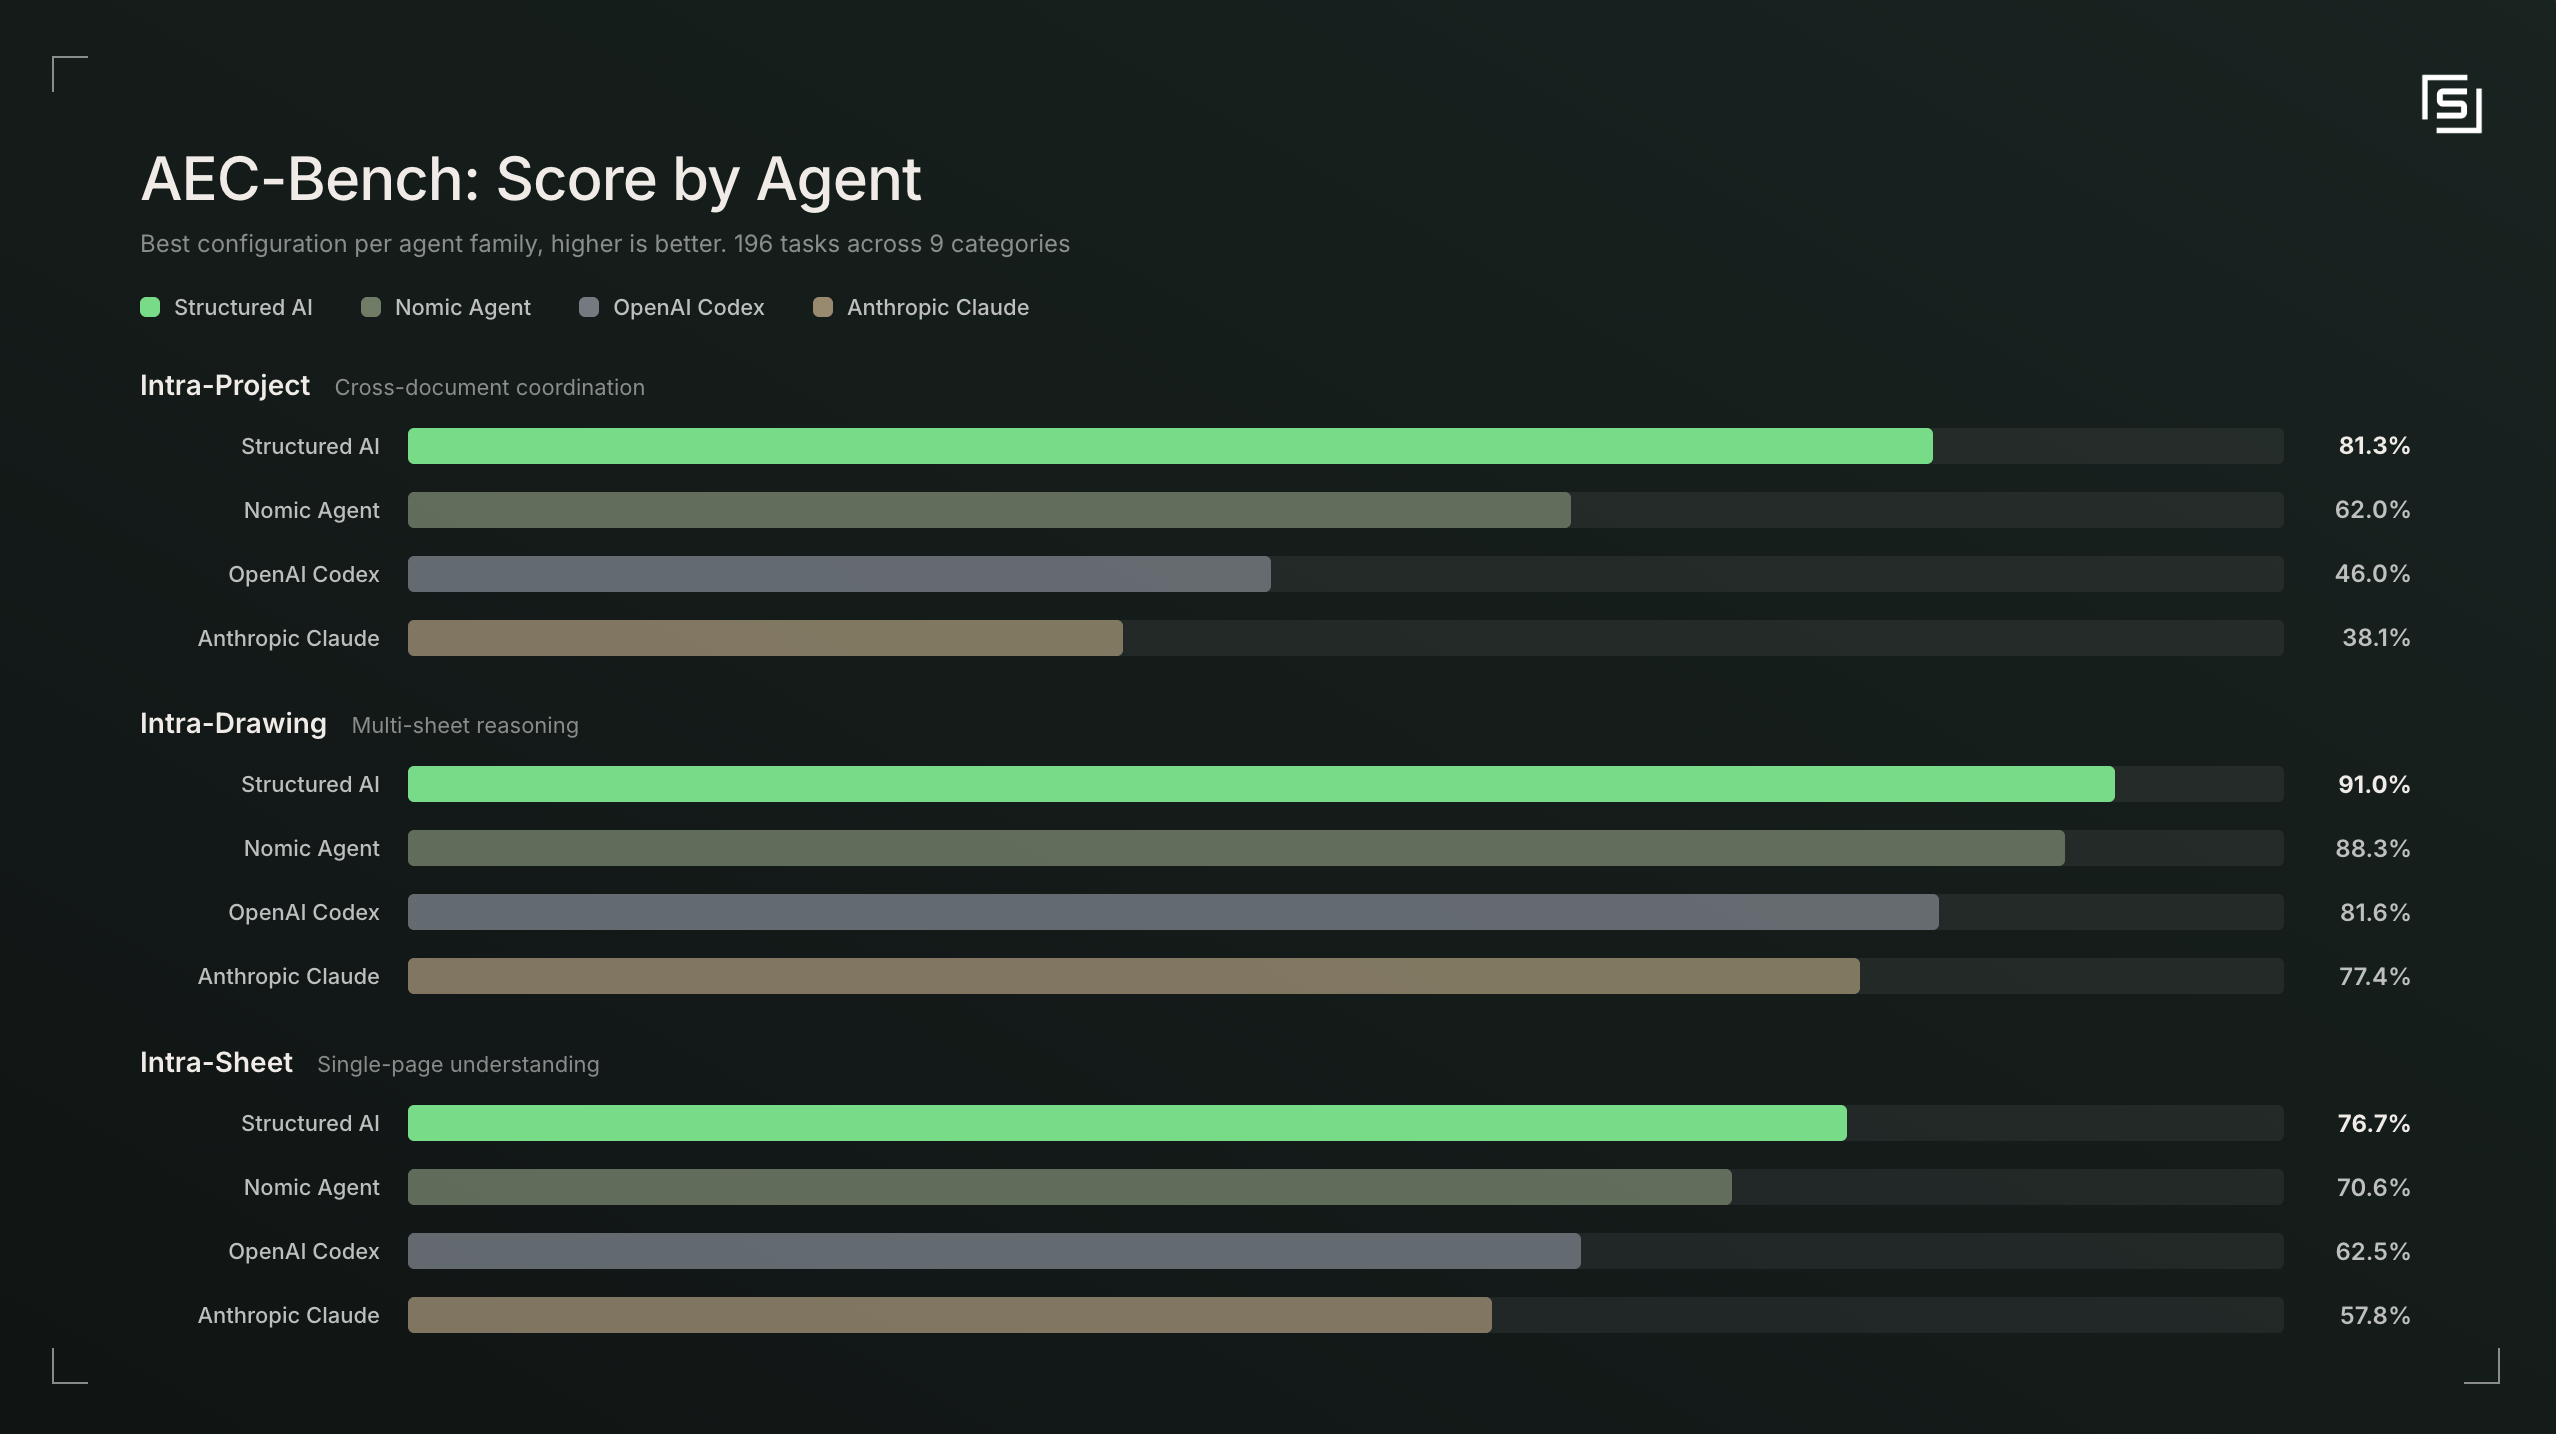Image resolution: width=2556 pixels, height=1434 pixels.
Task: Click the Anthropic Claude tan legend swatch
Action: coord(823,308)
